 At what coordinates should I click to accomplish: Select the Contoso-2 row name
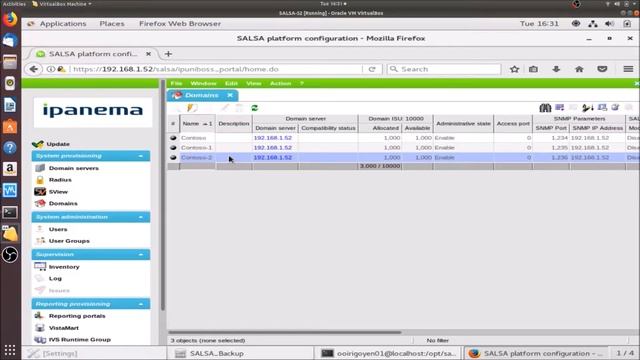click(x=196, y=158)
